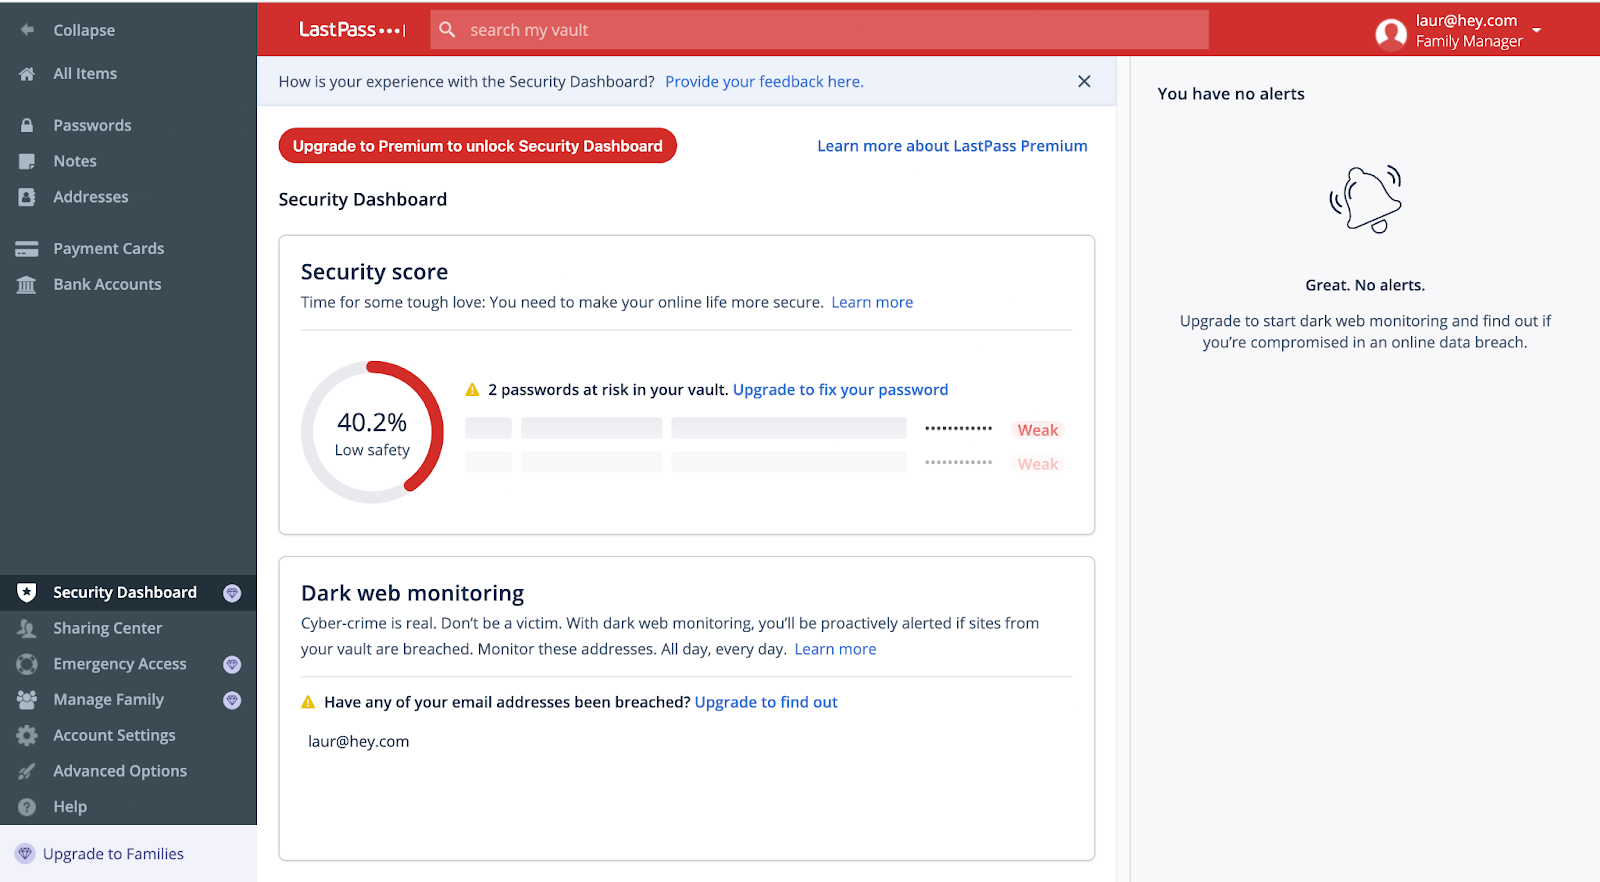Click the search my vault field
Image resolution: width=1600 pixels, height=882 pixels.
[x=819, y=30]
